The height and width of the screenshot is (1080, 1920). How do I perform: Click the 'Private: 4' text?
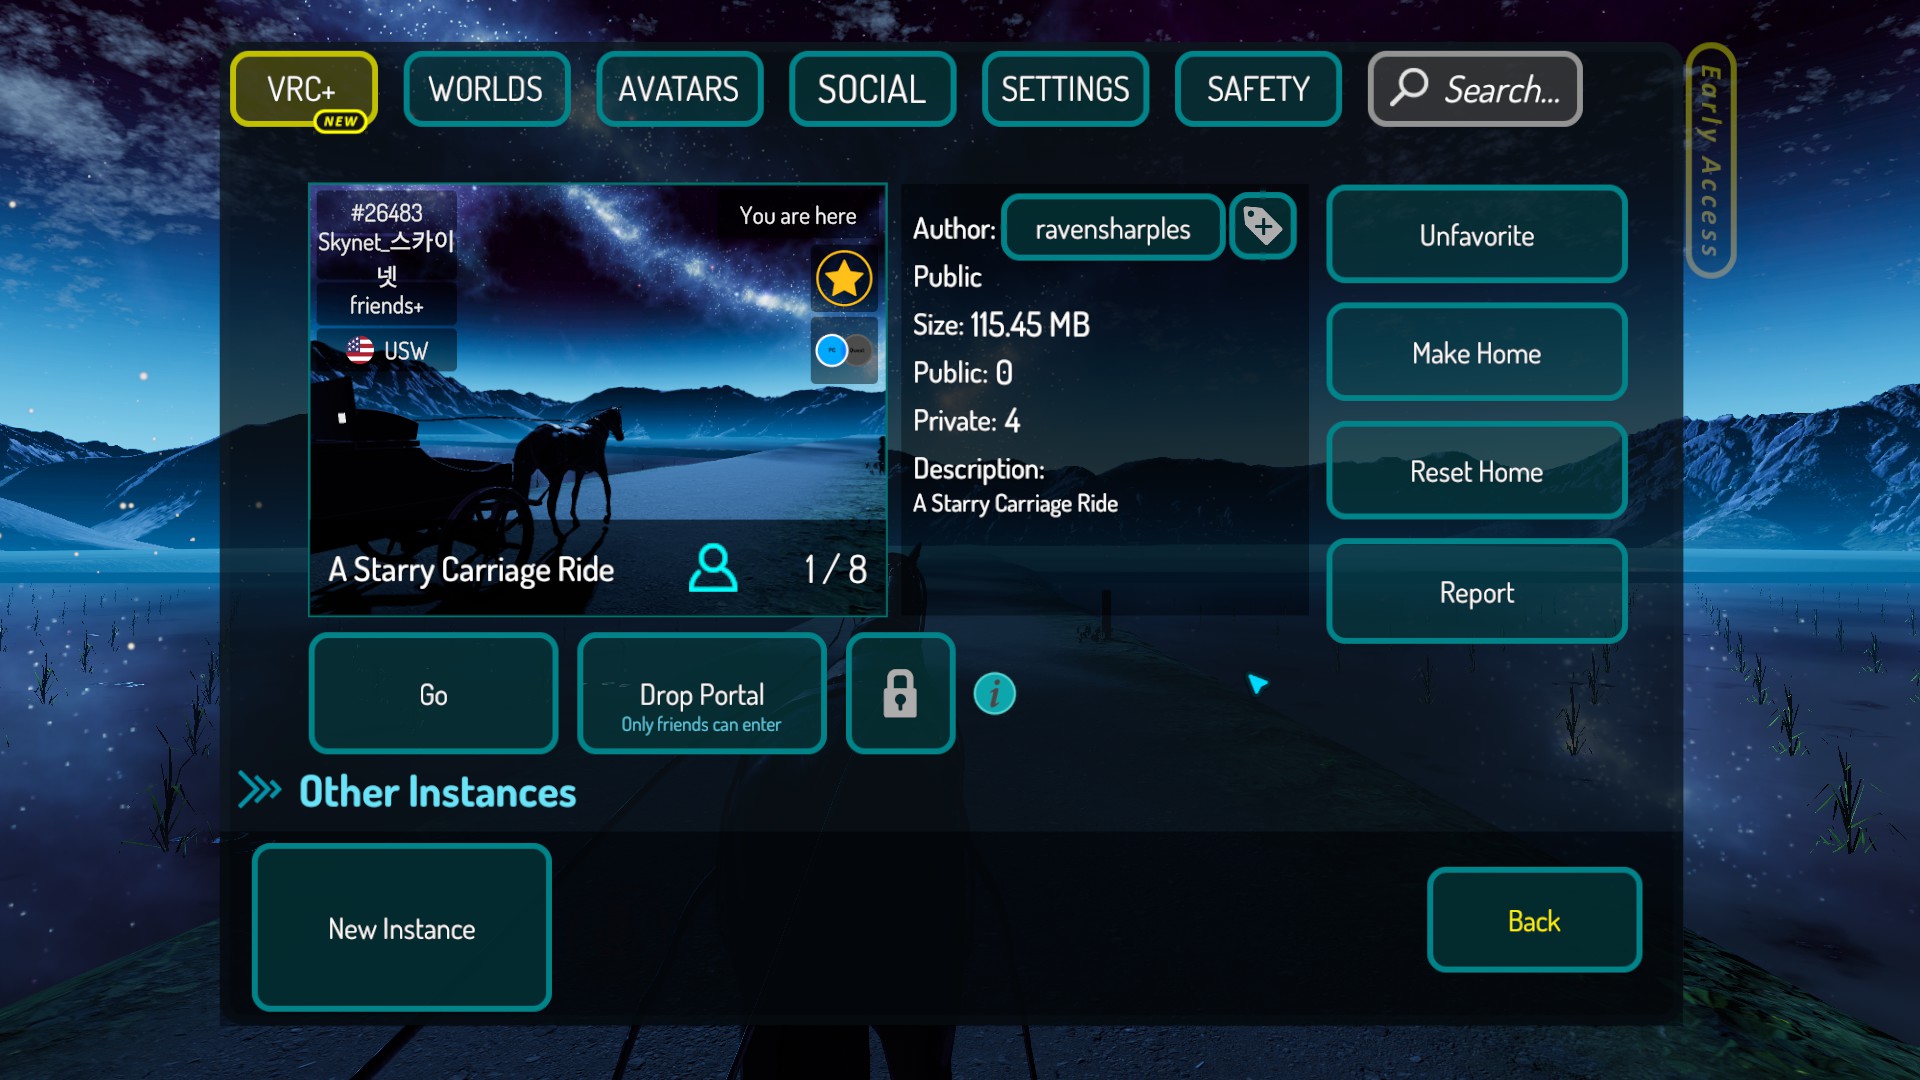tap(966, 421)
